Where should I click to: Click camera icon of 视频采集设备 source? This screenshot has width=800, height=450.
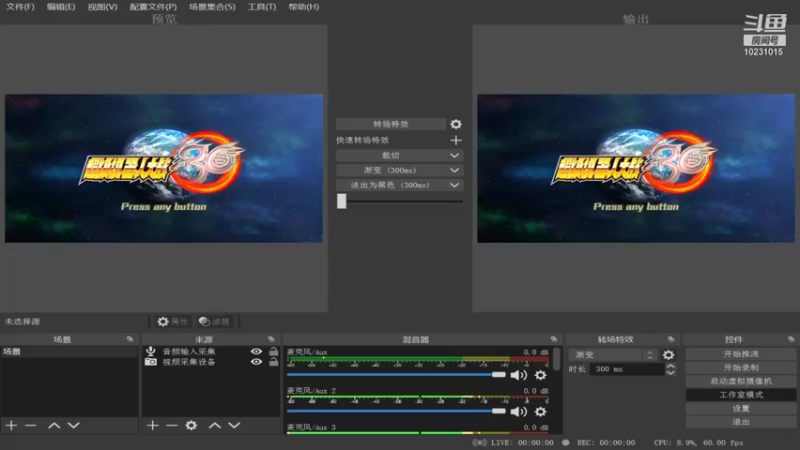tap(151, 362)
